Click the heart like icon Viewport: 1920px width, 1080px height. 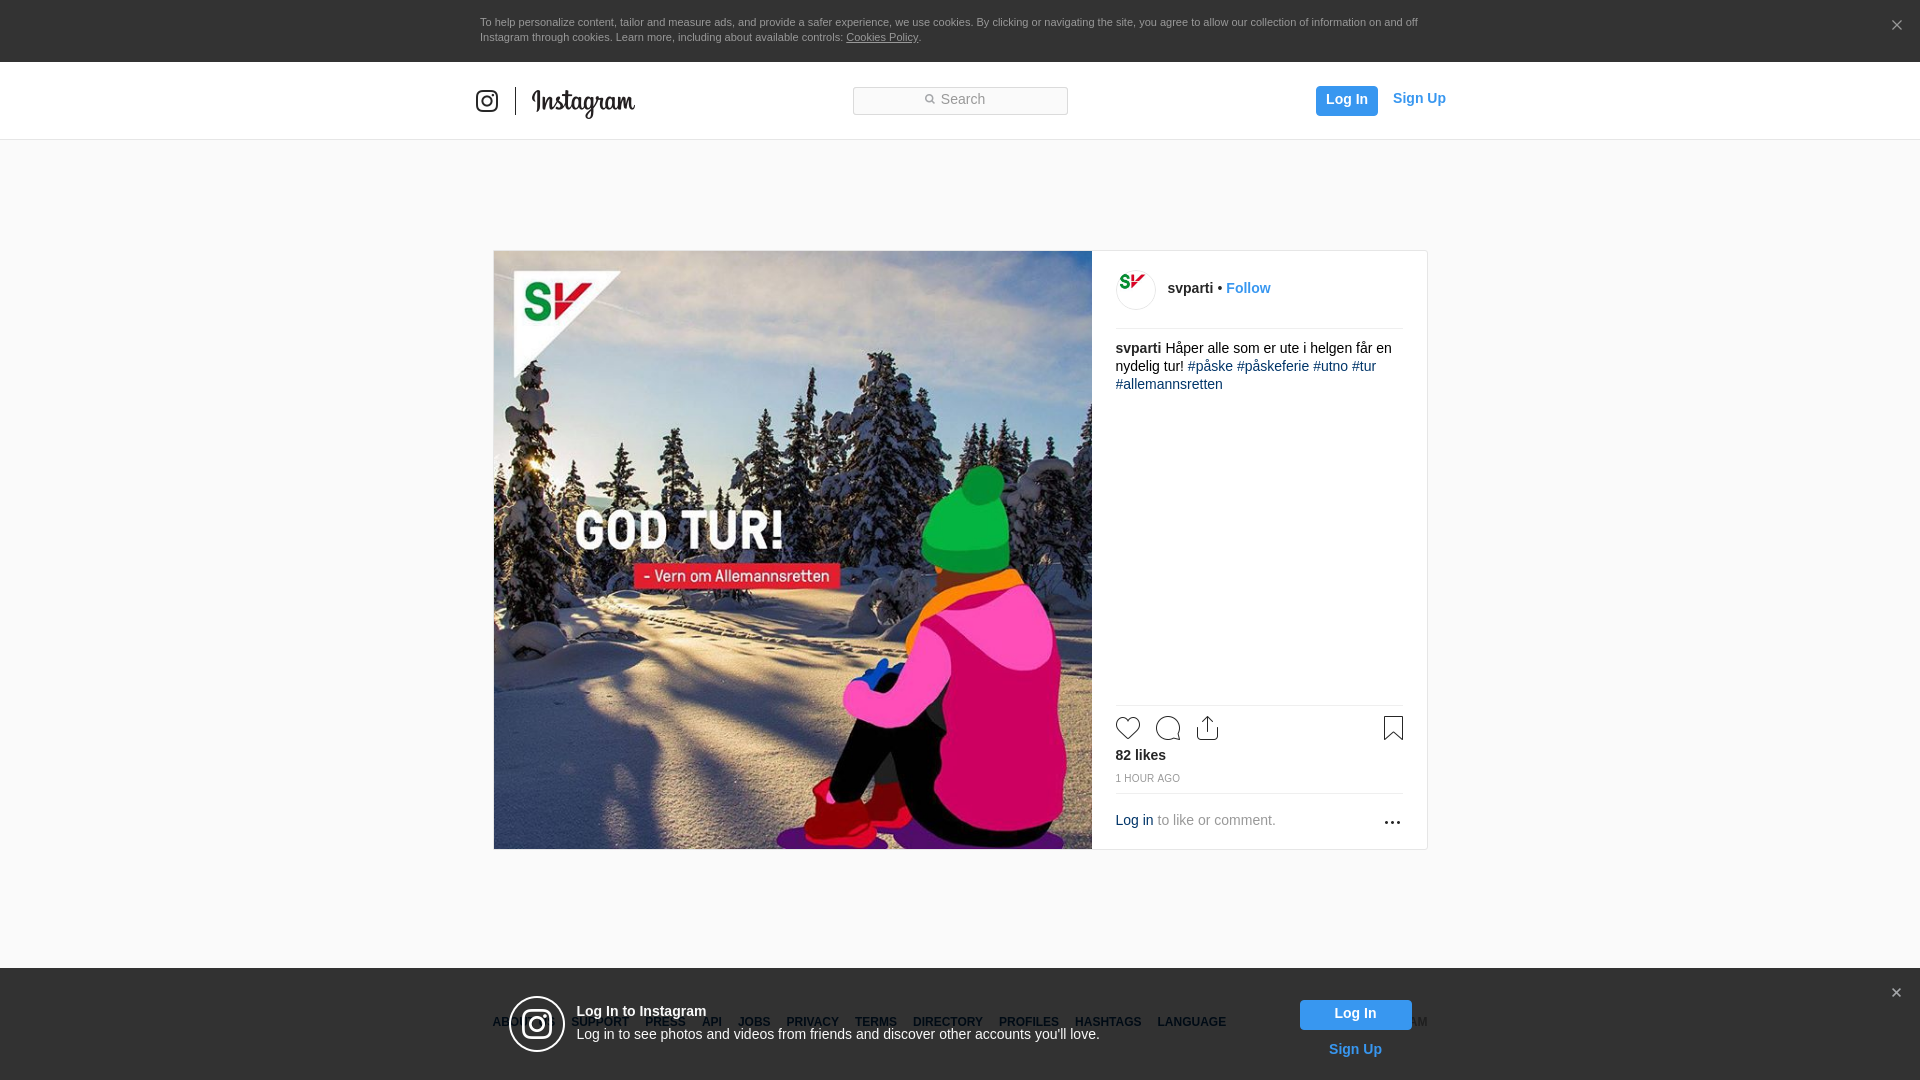pyautogui.click(x=1127, y=728)
